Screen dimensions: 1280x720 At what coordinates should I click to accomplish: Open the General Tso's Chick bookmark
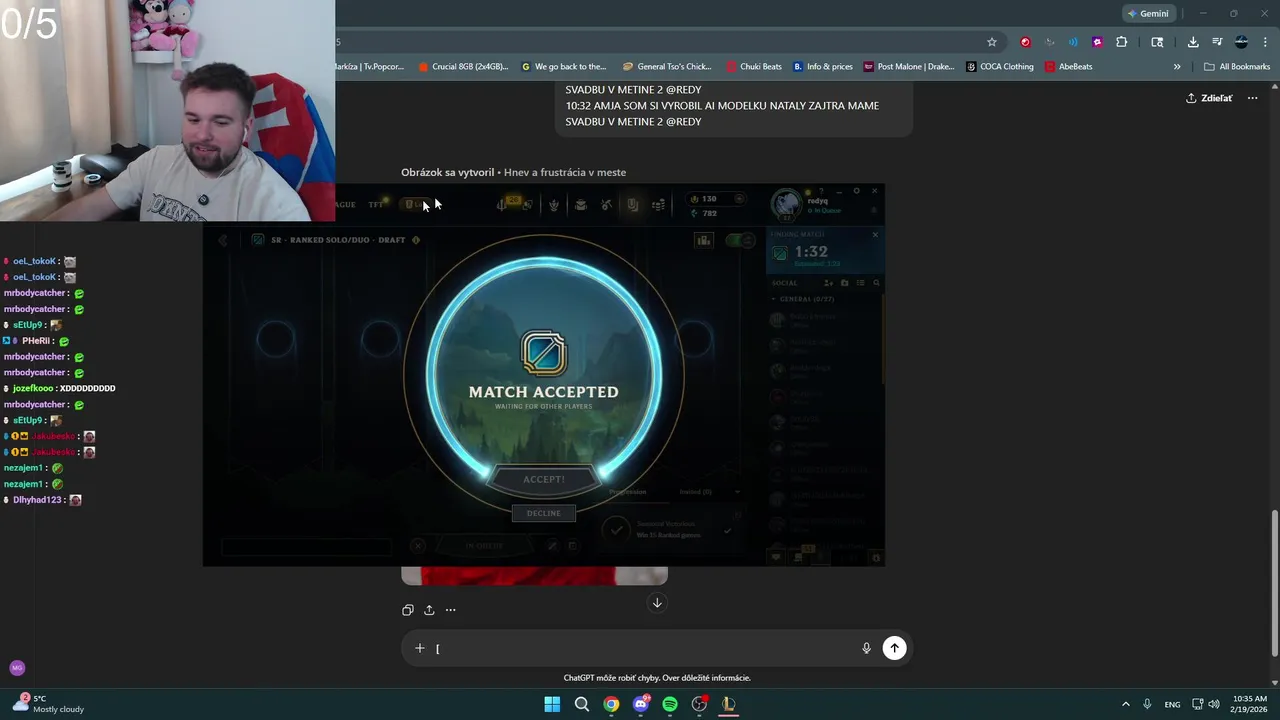pos(667,67)
